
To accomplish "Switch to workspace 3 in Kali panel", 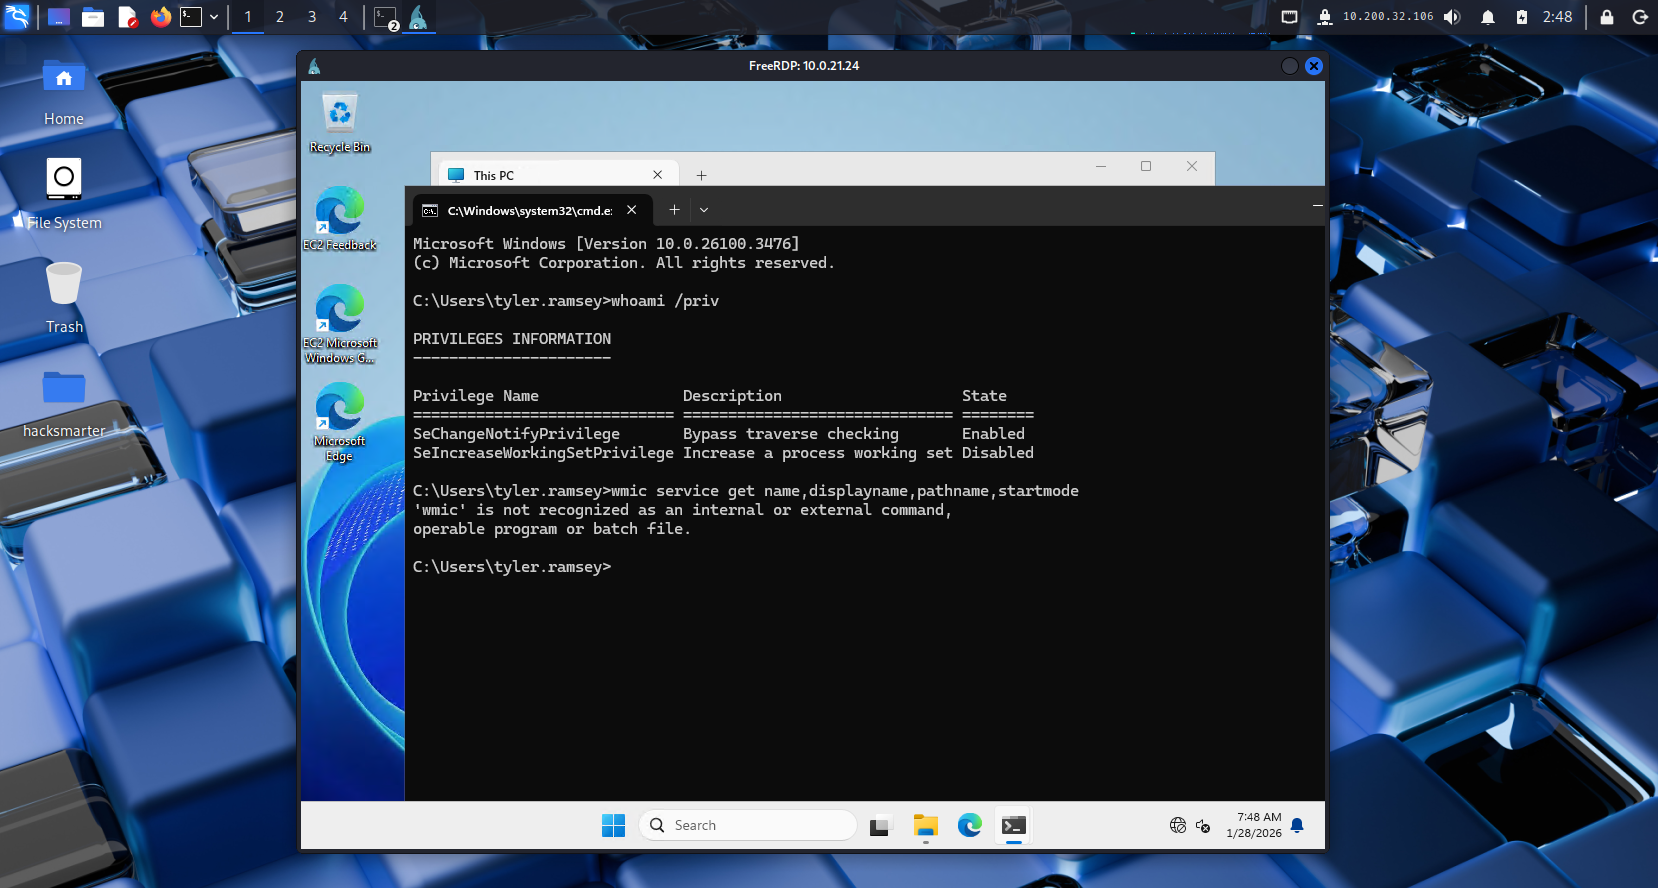I will 312,17.
